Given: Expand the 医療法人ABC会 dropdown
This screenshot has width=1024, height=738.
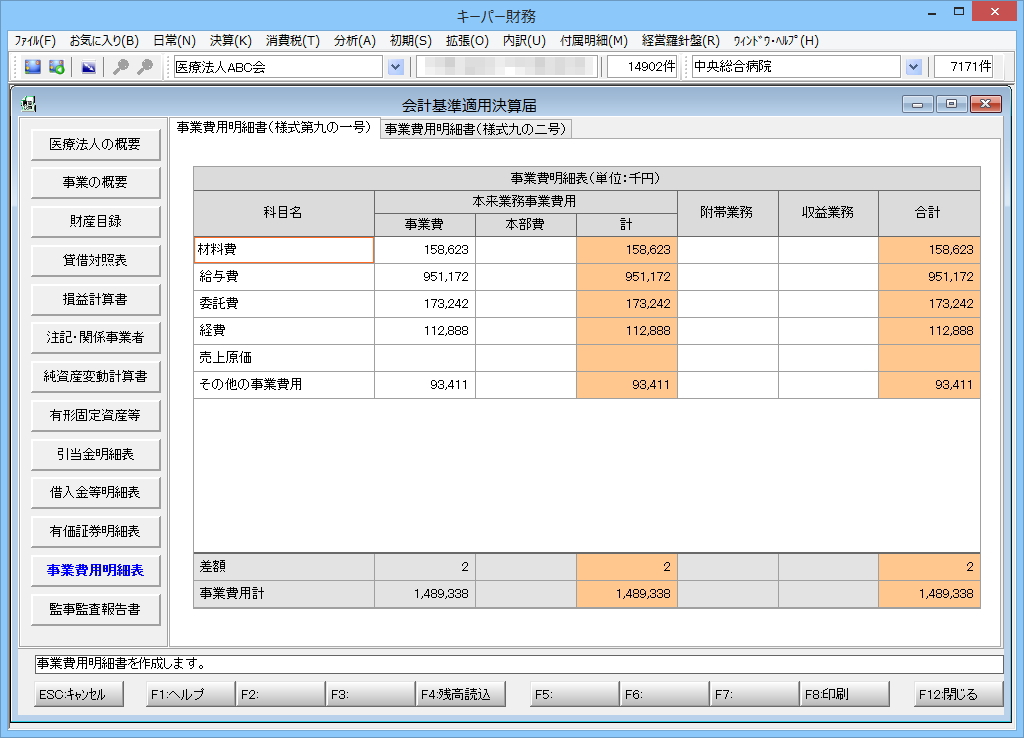Looking at the screenshot, I should (395, 67).
